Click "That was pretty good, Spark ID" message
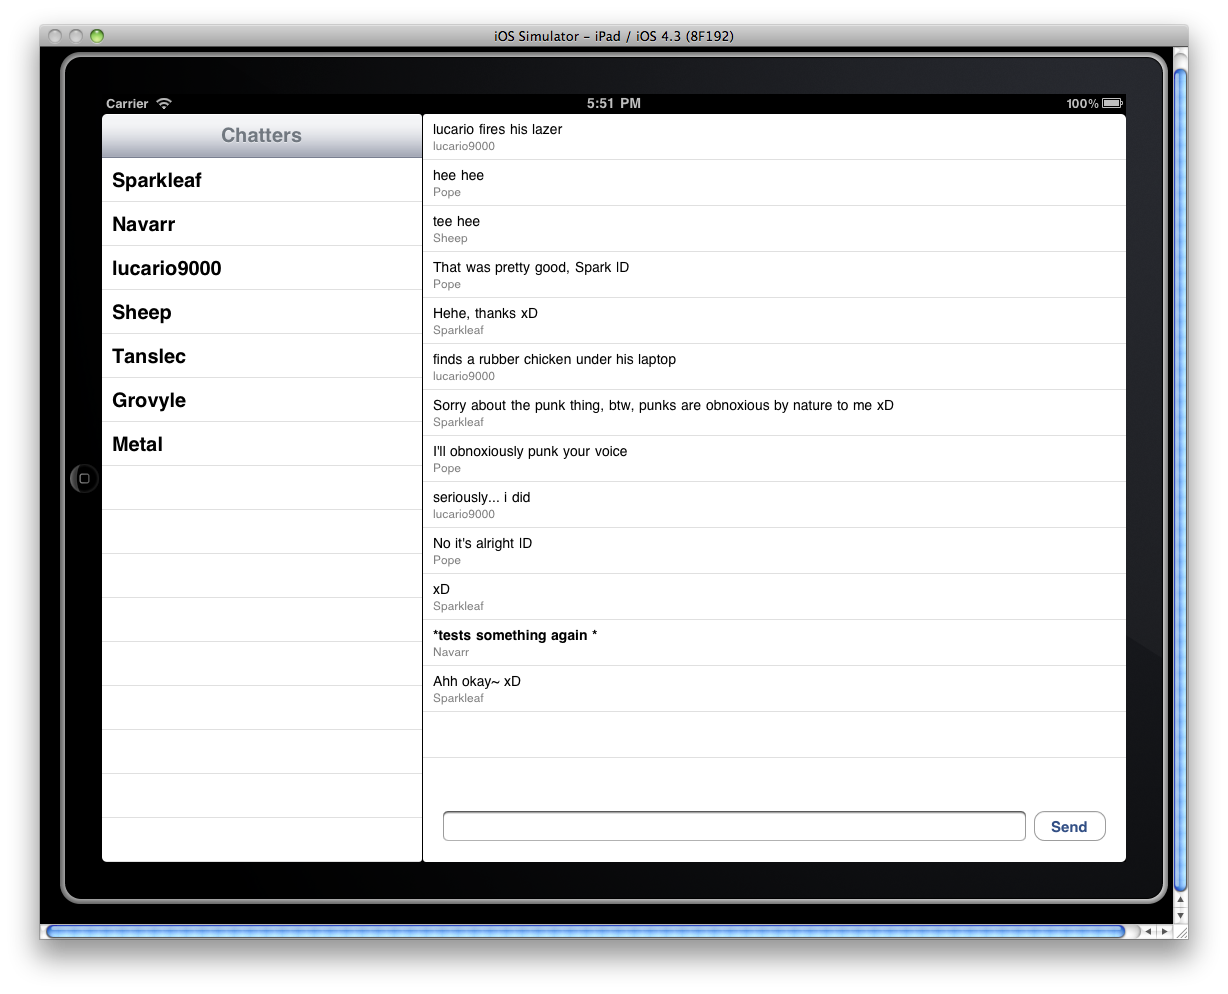Viewport: 1228px width, 994px height. (774, 275)
